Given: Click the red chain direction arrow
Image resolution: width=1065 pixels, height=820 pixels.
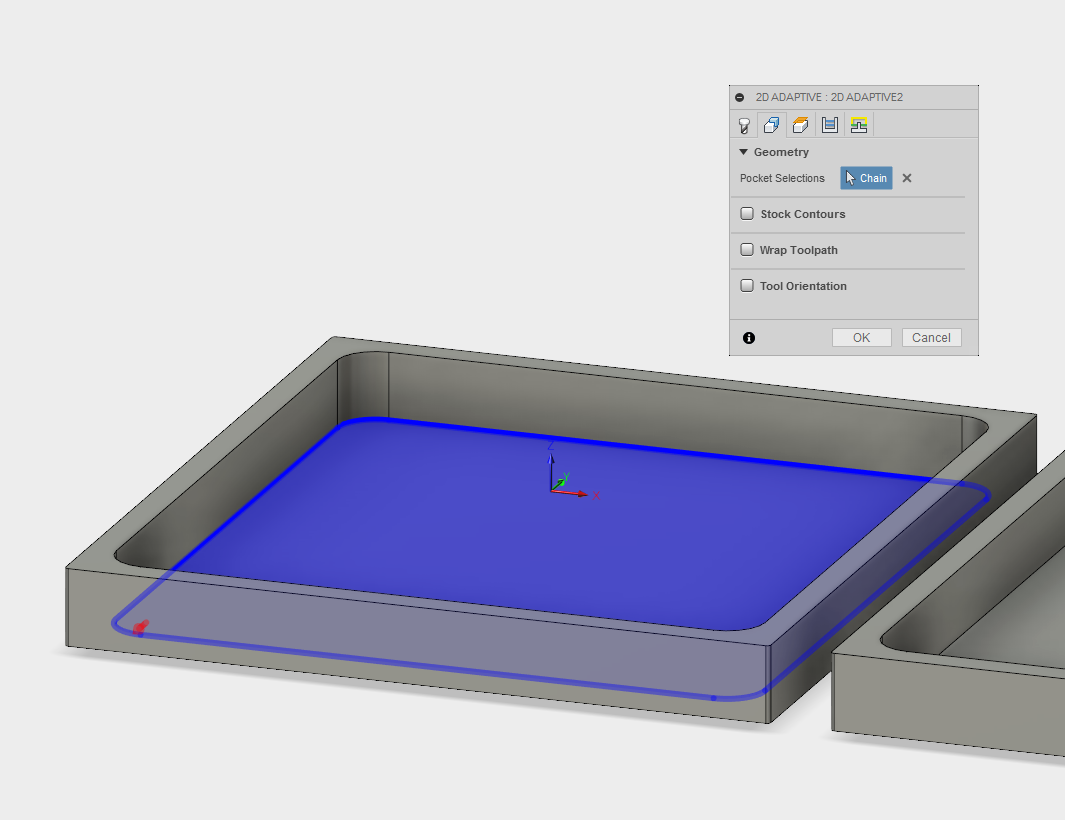Looking at the screenshot, I should (141, 628).
